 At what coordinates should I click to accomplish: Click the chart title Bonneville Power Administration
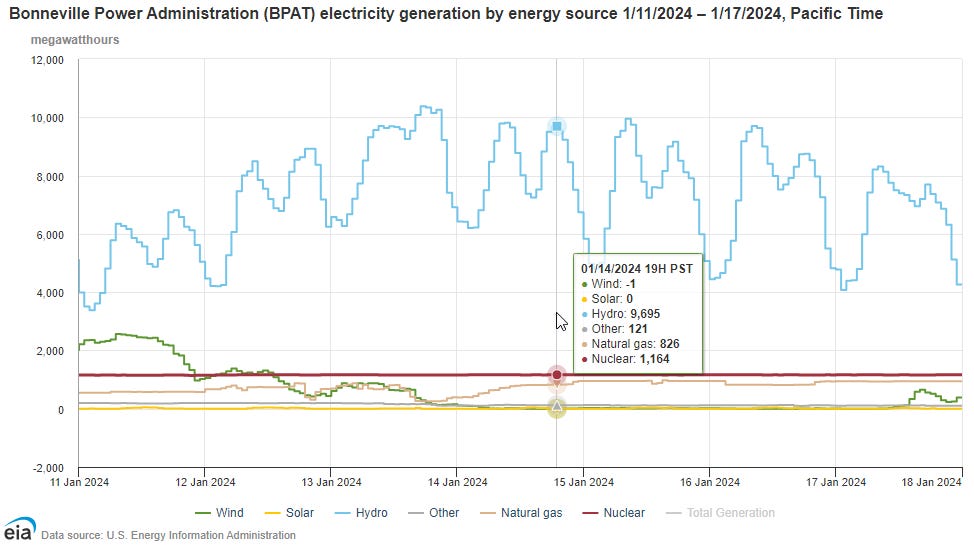pyautogui.click(x=446, y=13)
